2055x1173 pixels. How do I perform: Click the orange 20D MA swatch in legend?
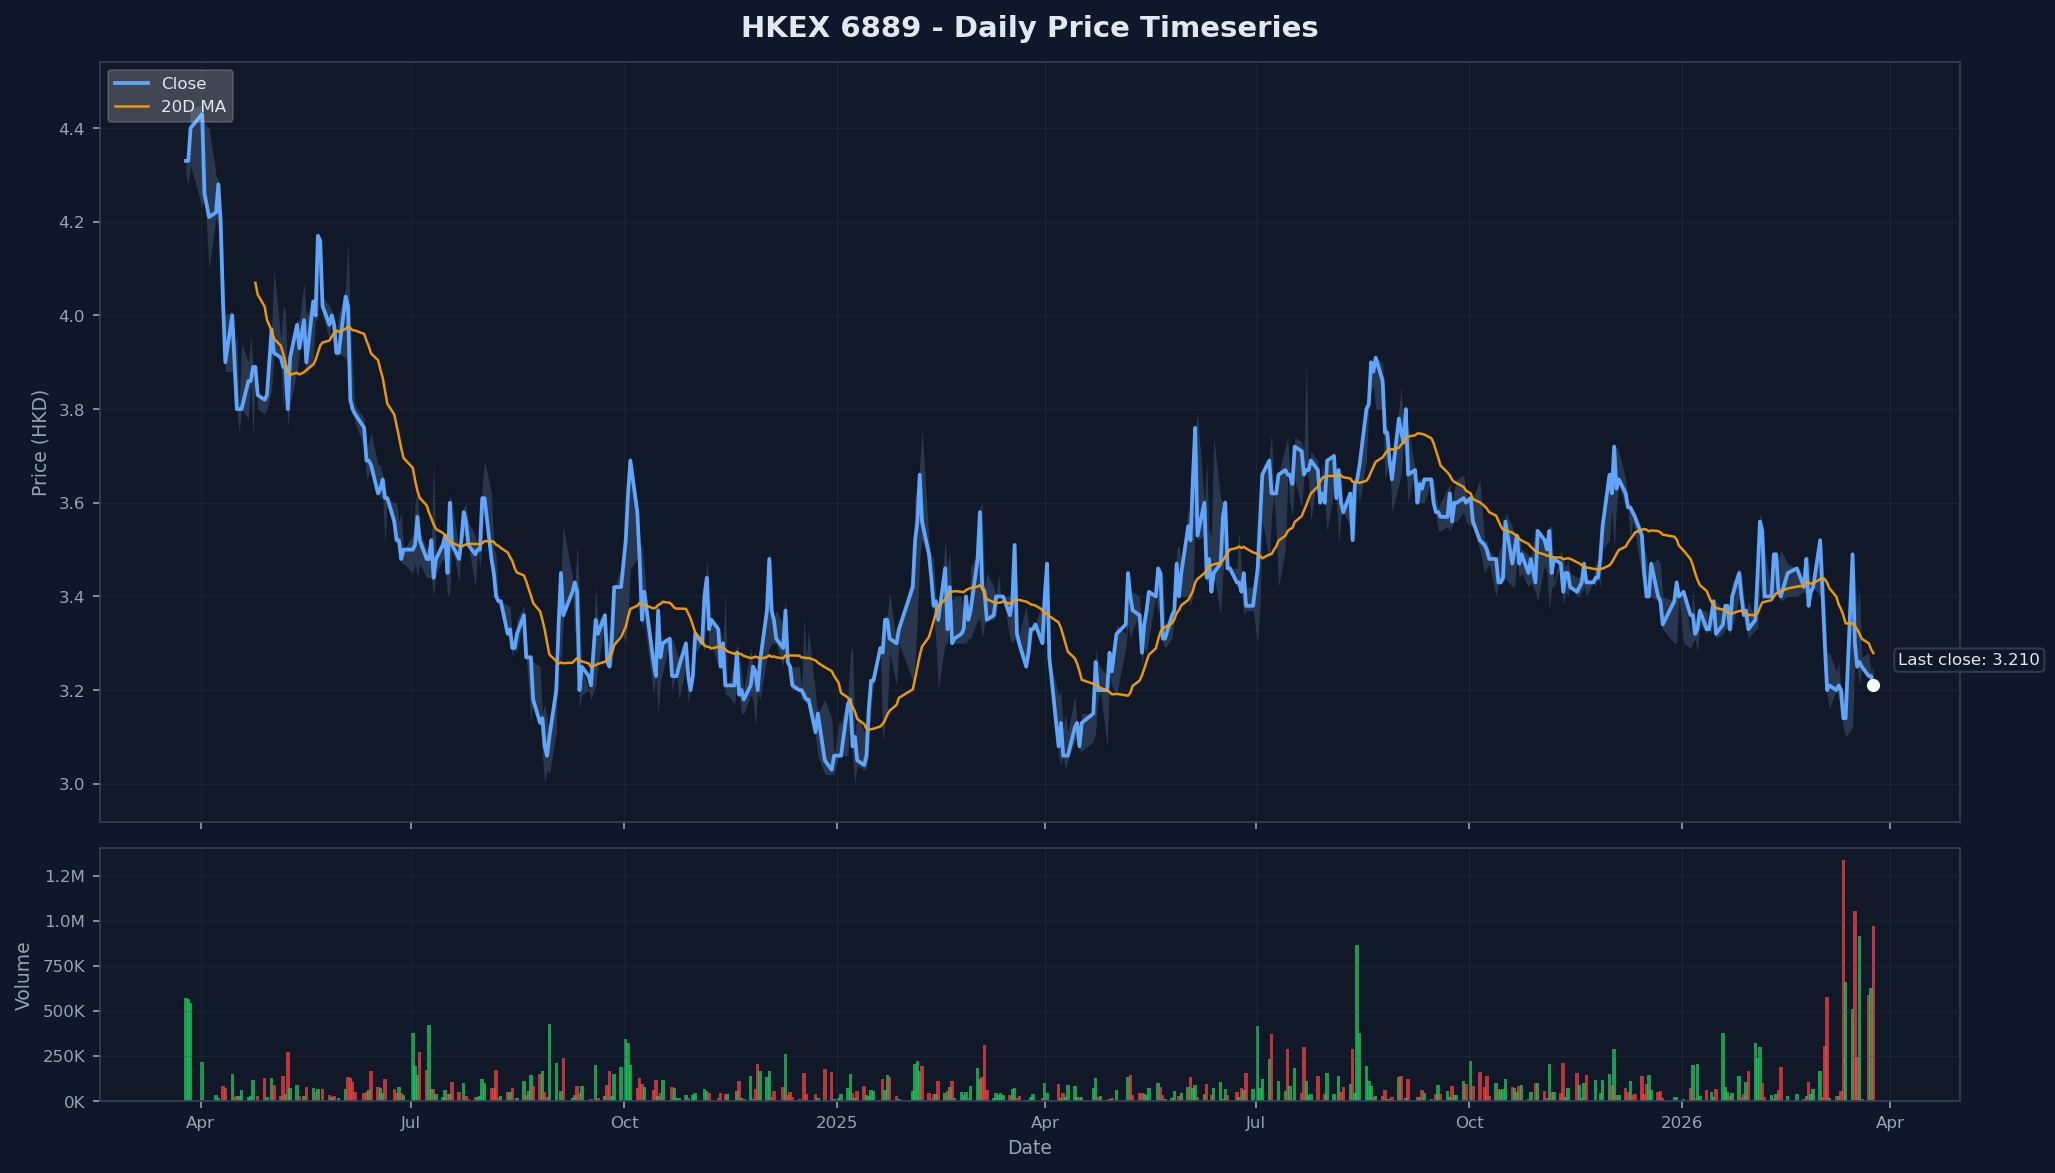(x=131, y=107)
